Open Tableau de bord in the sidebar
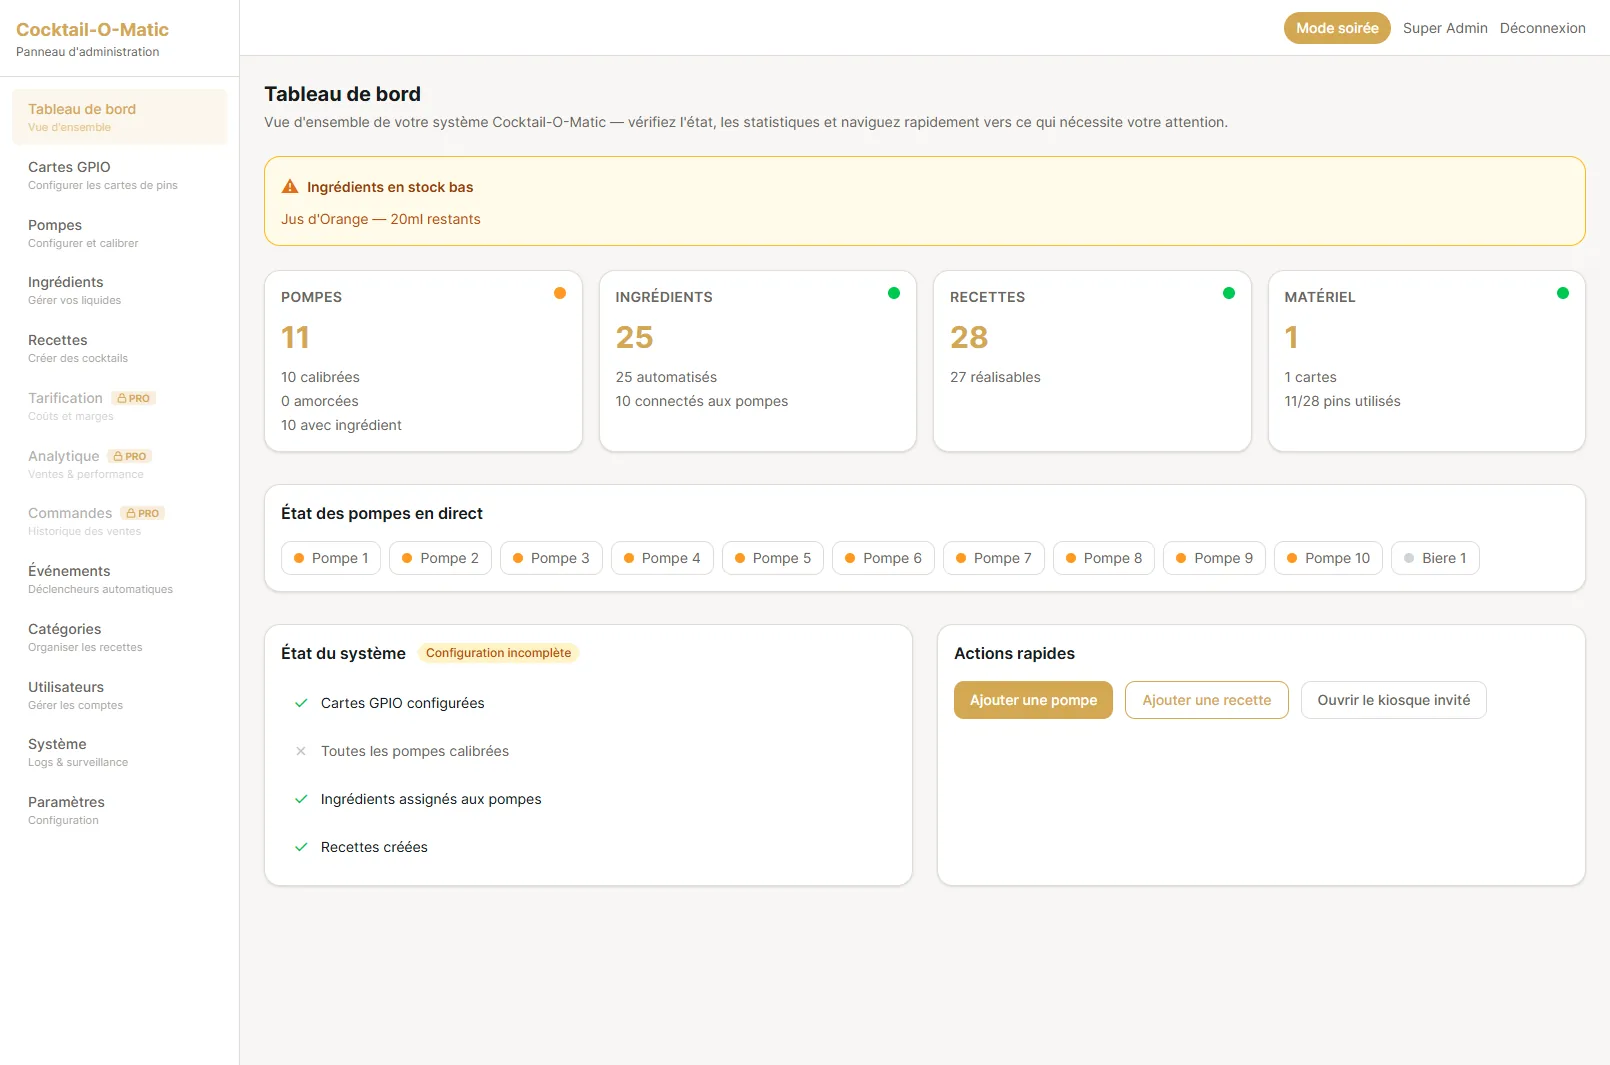The width and height of the screenshot is (1610, 1065). coord(119,117)
